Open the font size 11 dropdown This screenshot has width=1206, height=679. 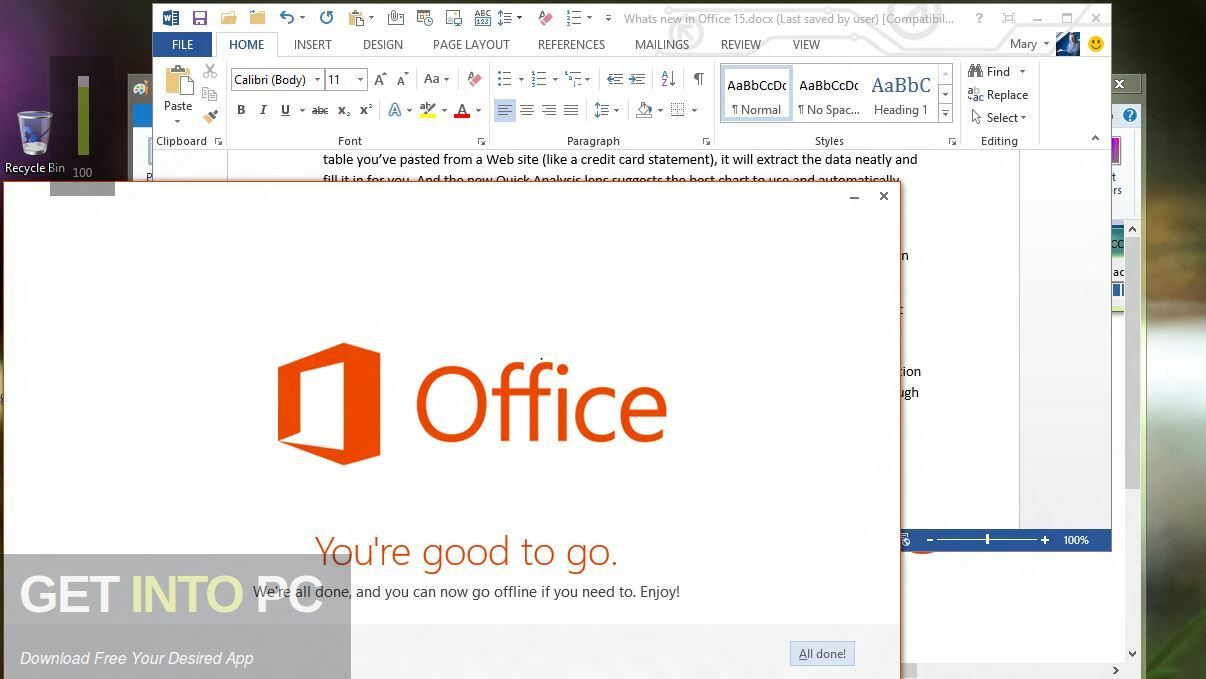(361, 79)
